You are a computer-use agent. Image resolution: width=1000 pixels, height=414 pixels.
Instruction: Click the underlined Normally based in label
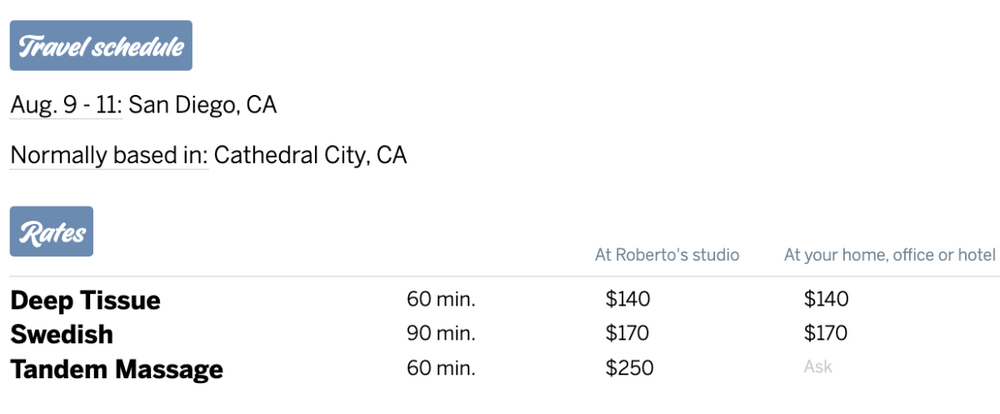[x=109, y=156]
